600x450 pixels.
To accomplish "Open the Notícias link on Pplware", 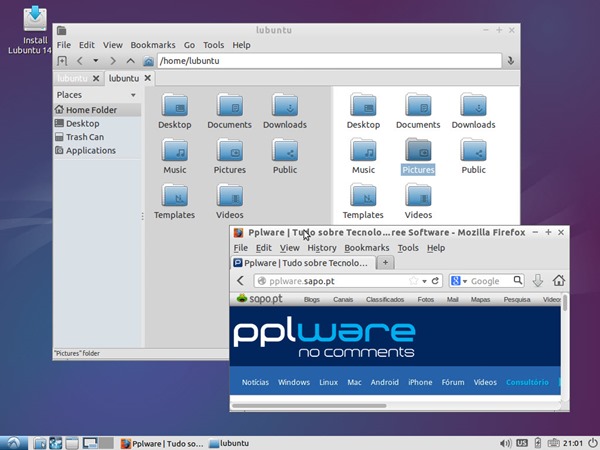I will (255, 382).
